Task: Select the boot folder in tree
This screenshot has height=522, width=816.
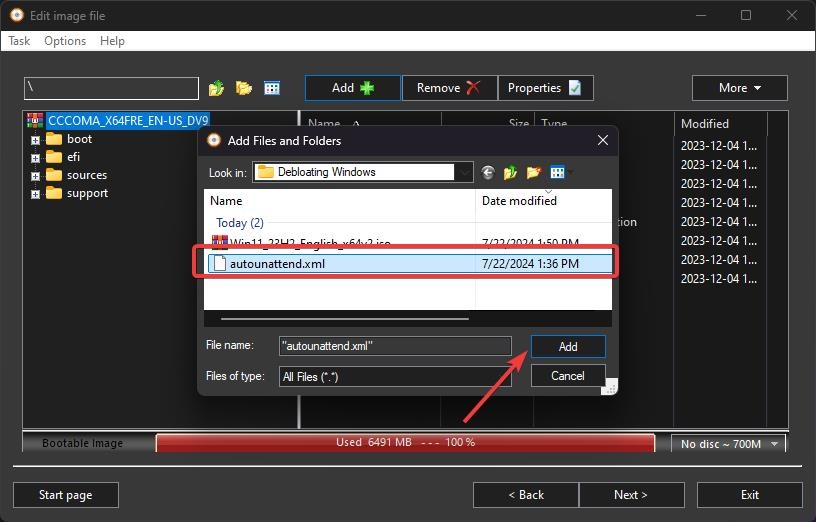Action: point(79,139)
